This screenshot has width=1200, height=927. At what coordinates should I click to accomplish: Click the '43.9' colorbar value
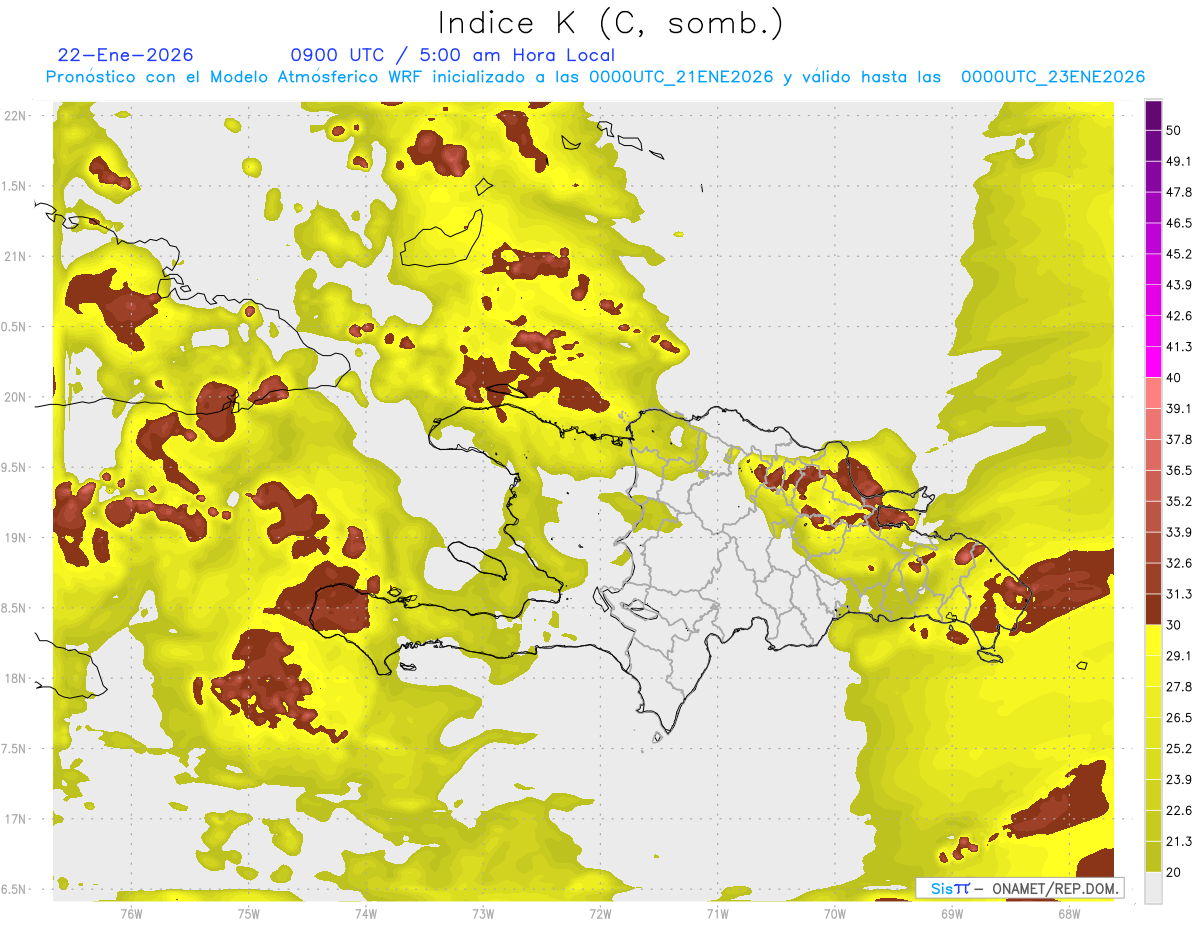pyautogui.click(x=1179, y=285)
